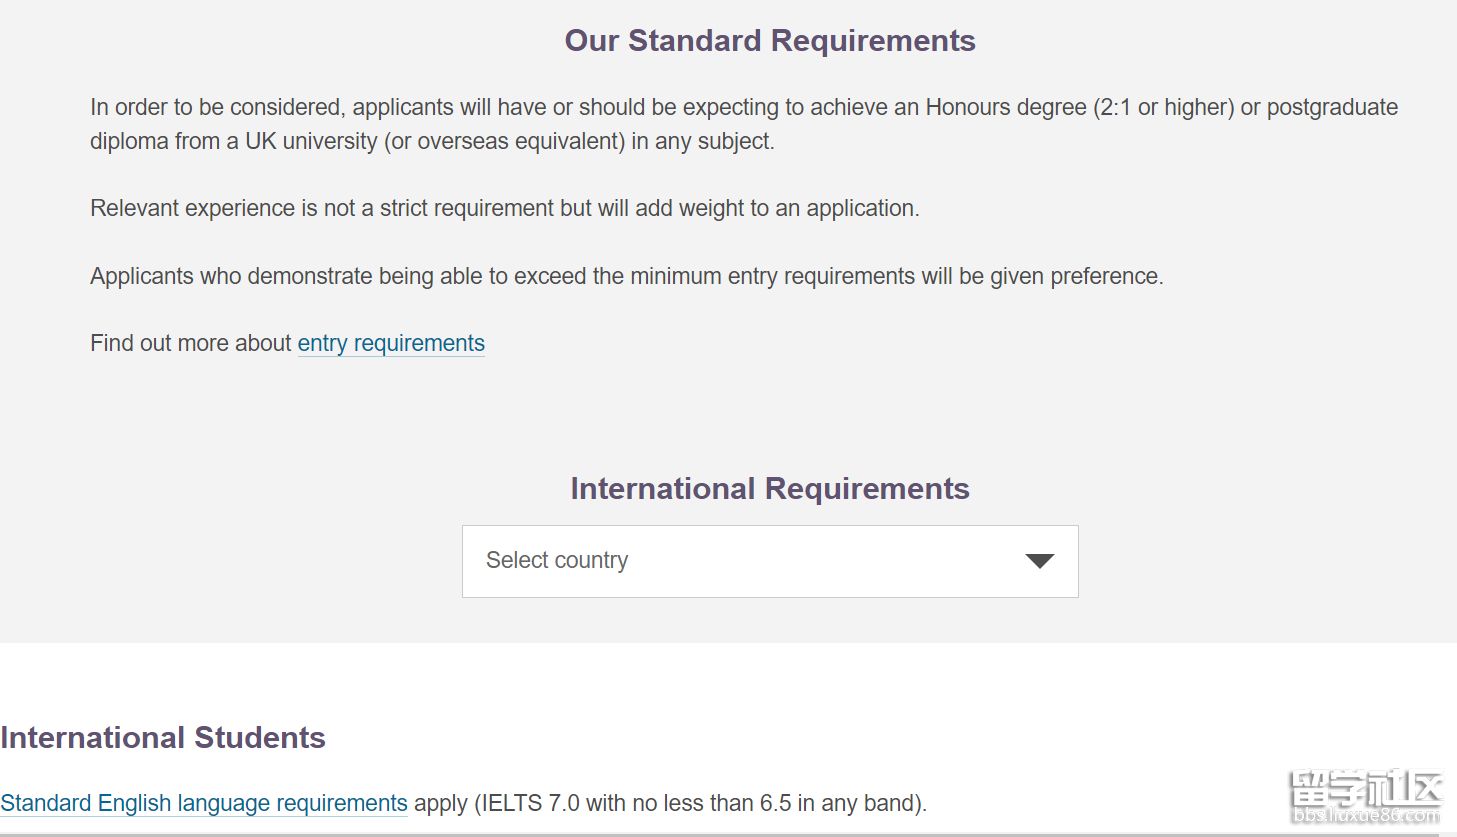Click the '(or overseas equivalent)' text
The height and width of the screenshot is (837, 1457).
(x=507, y=141)
